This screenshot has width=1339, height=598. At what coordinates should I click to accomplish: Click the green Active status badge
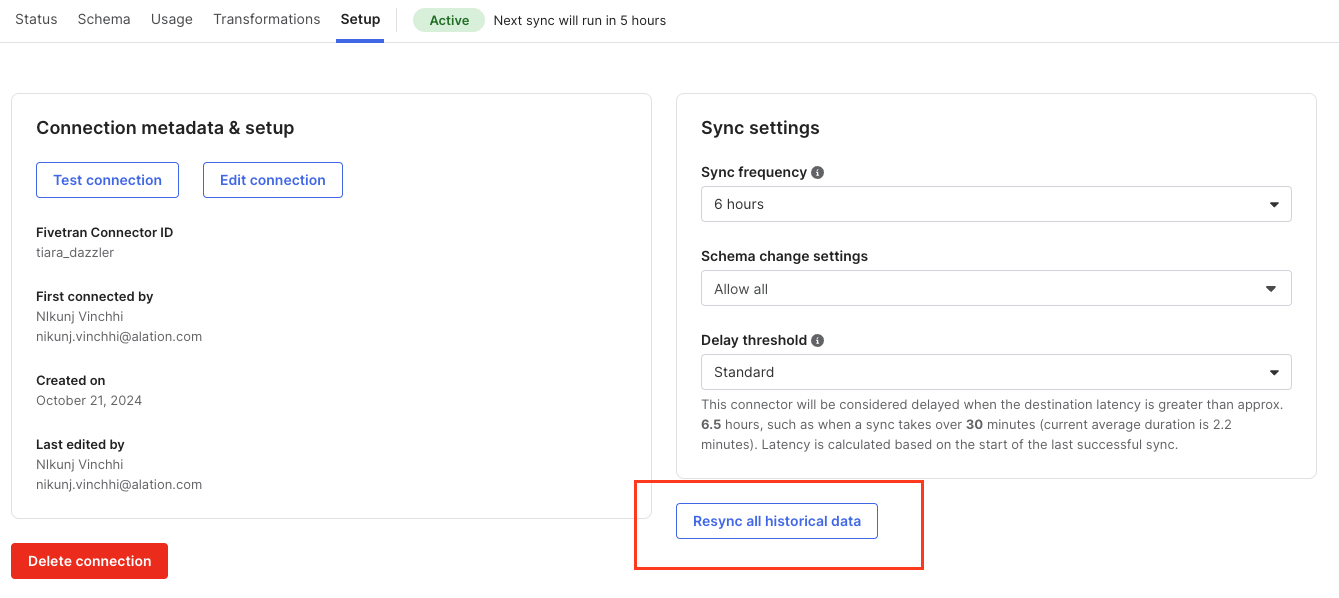449,20
